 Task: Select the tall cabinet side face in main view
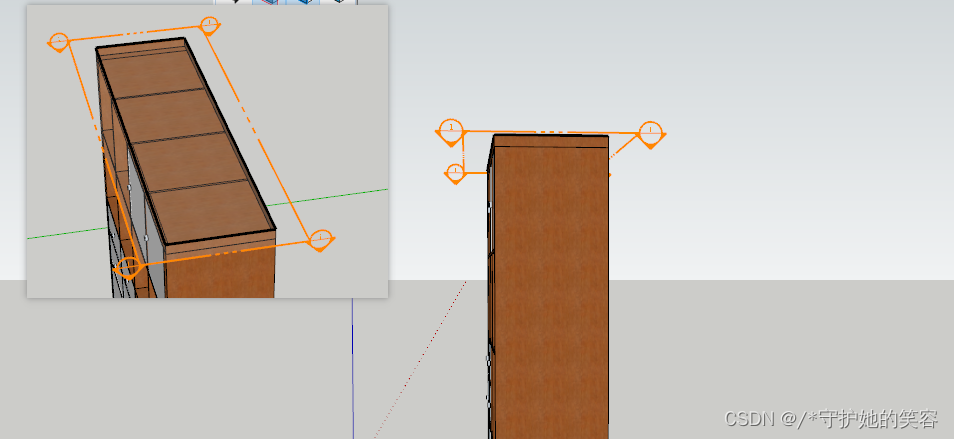click(x=551, y=292)
